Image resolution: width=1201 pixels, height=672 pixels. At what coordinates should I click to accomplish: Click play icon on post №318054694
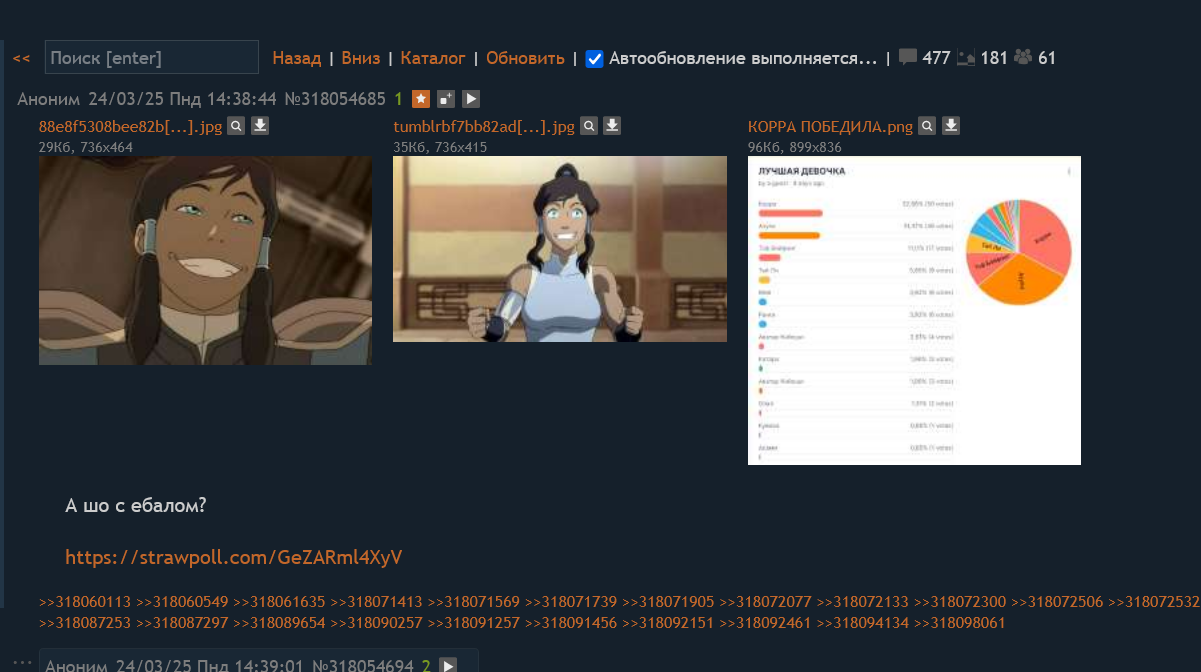click(x=448, y=665)
